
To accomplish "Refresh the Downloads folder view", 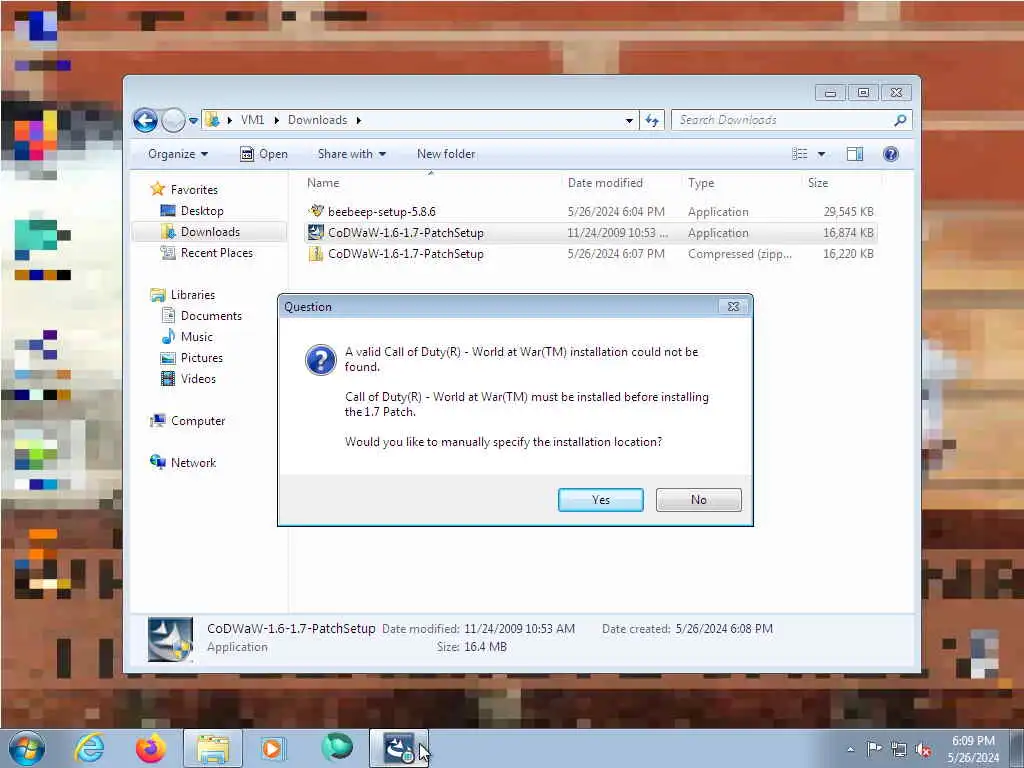I will point(652,120).
